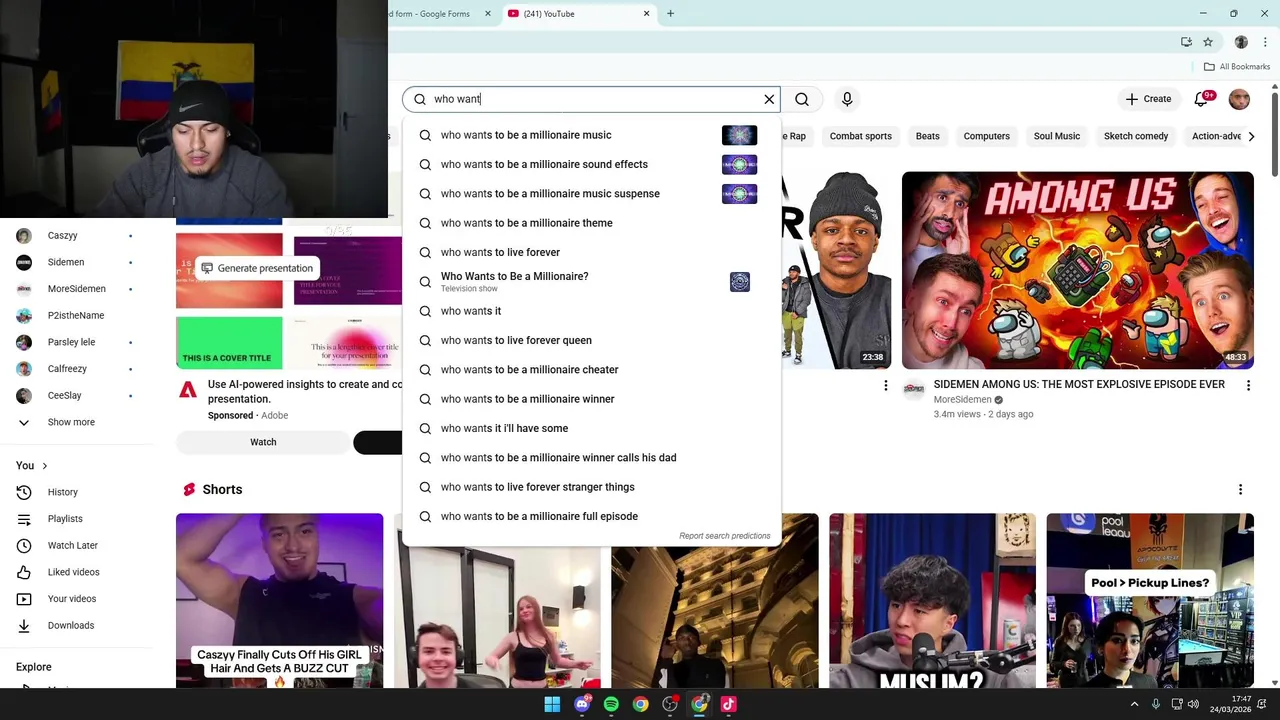Choose the 'who wants to be a millionaire winner' suggestion
1280x720 pixels.
pos(590,399)
